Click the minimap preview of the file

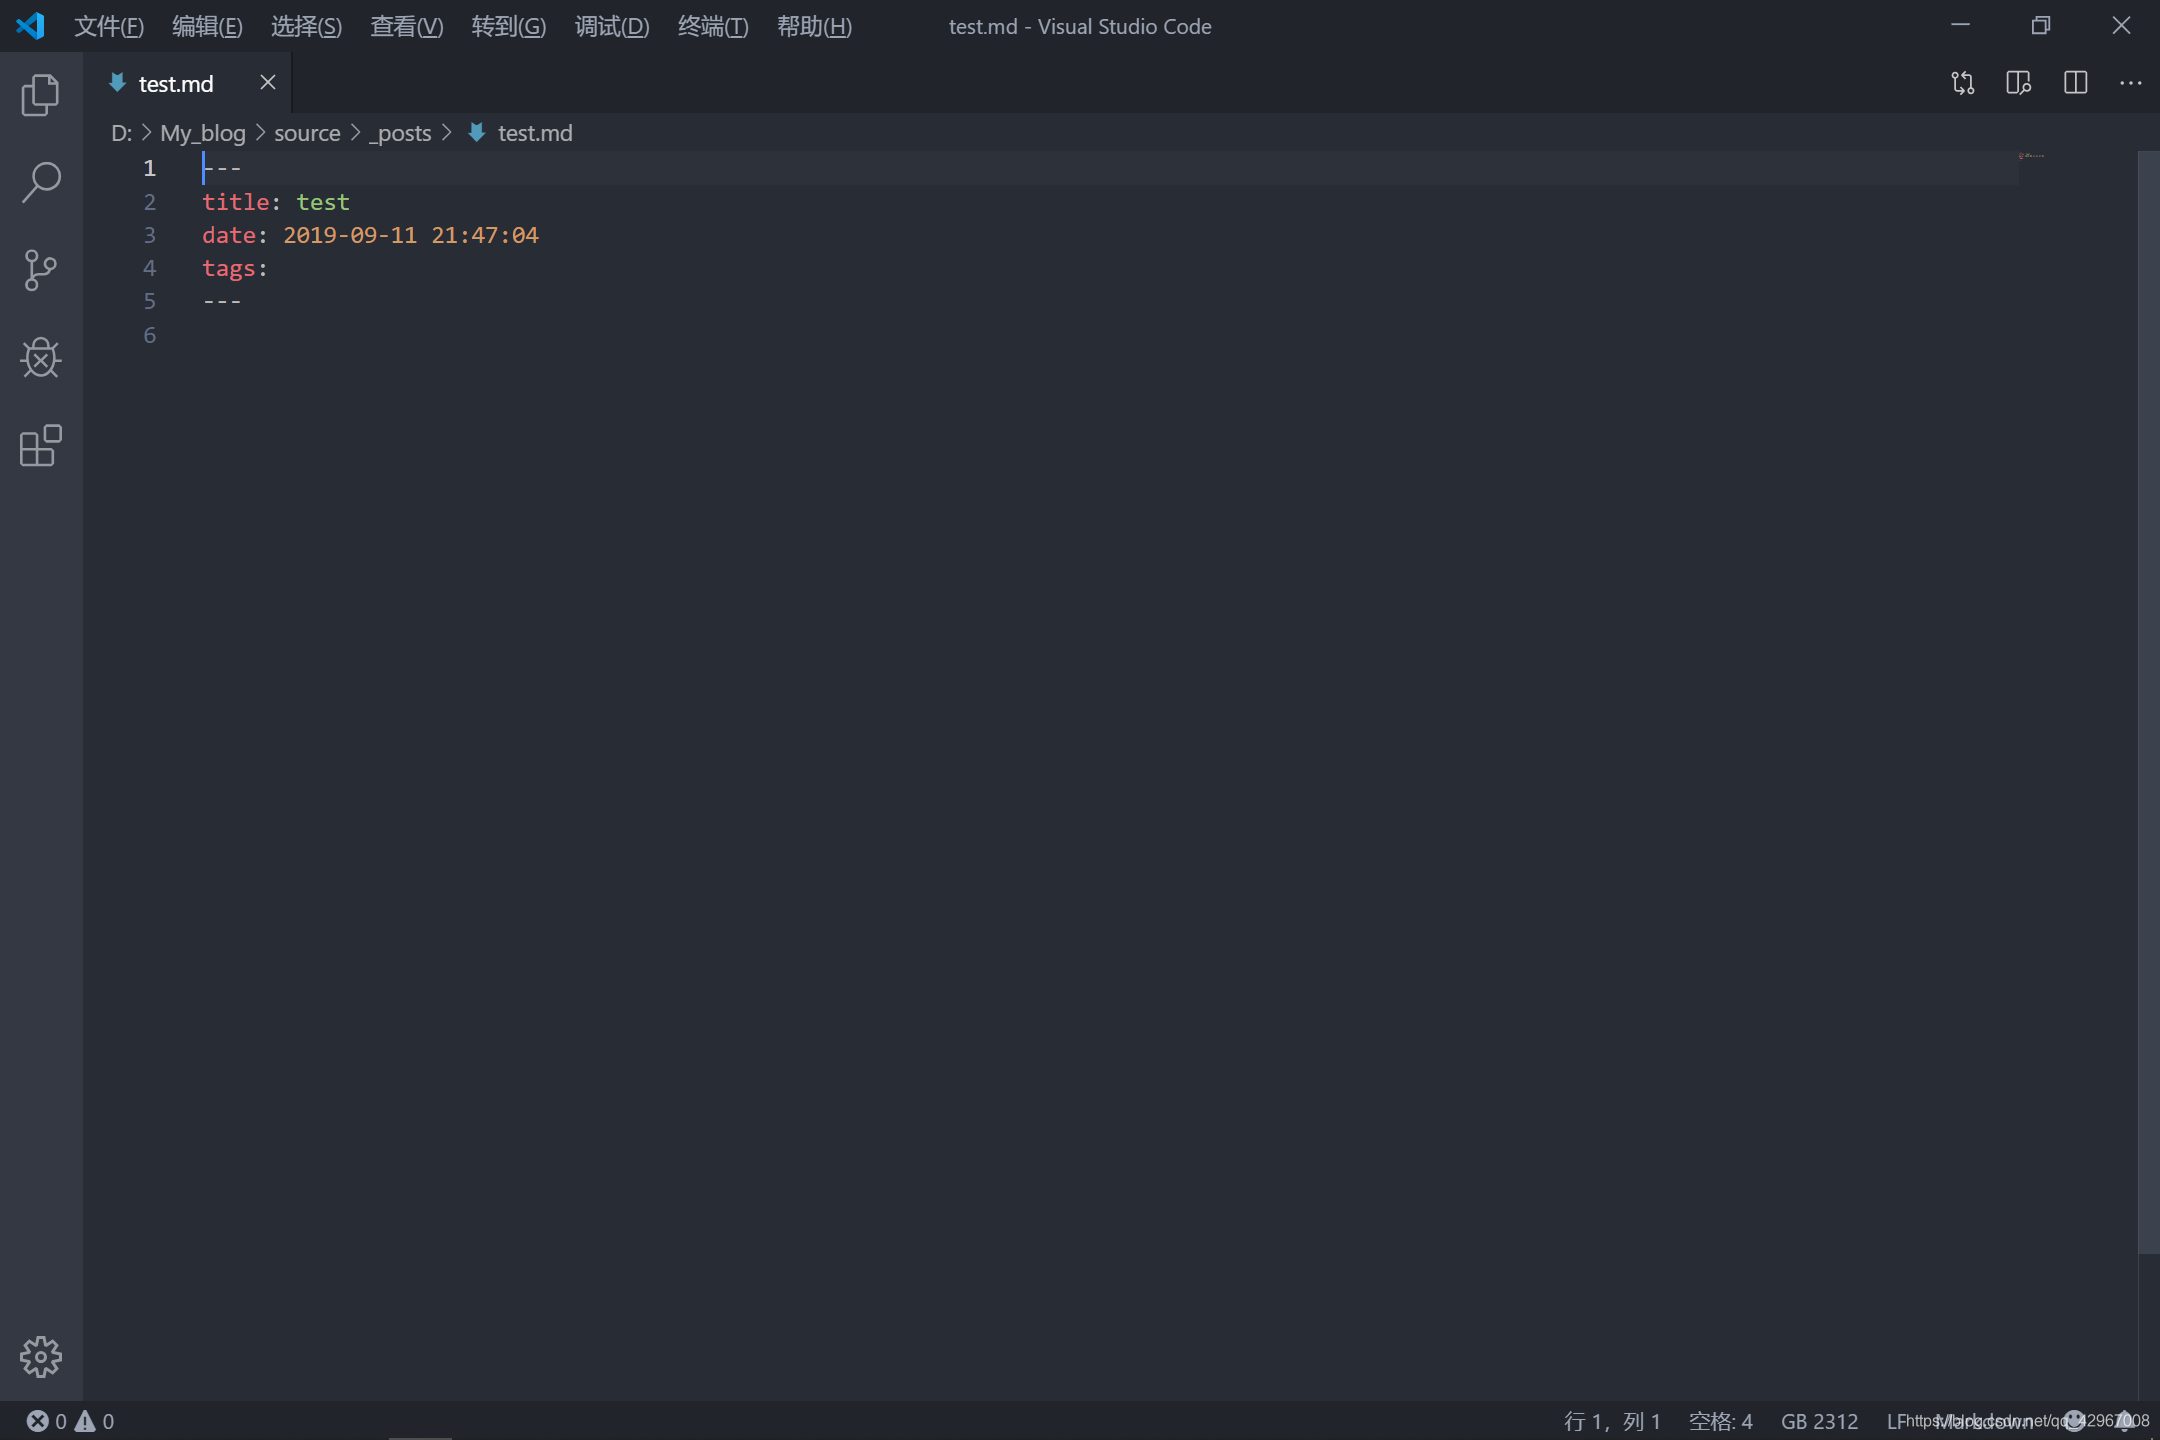pos(2030,156)
